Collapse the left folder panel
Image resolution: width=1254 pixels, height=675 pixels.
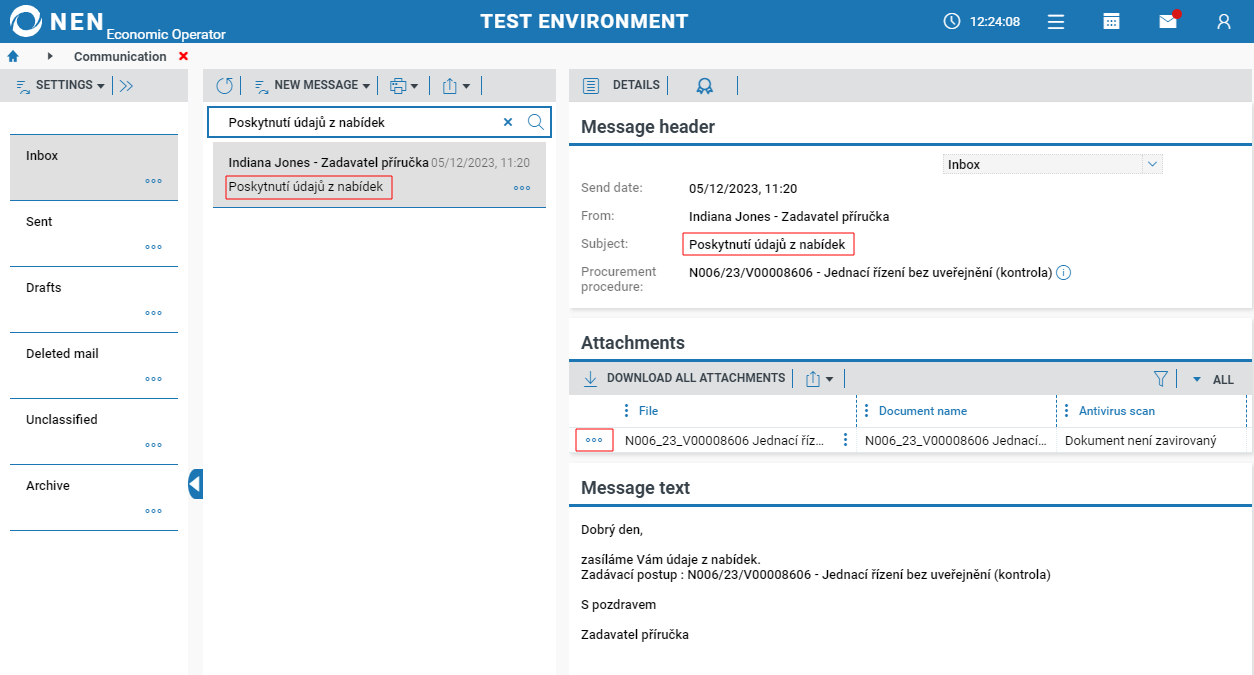click(196, 485)
